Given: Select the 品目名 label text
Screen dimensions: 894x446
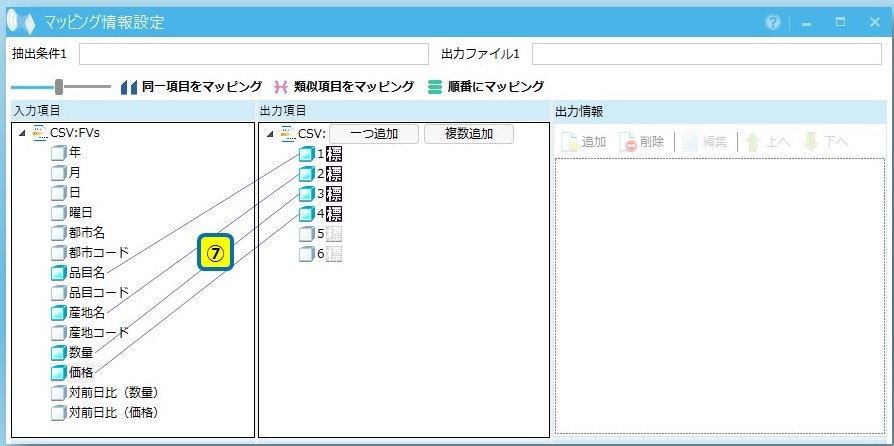Looking at the screenshot, I should pos(87,273).
